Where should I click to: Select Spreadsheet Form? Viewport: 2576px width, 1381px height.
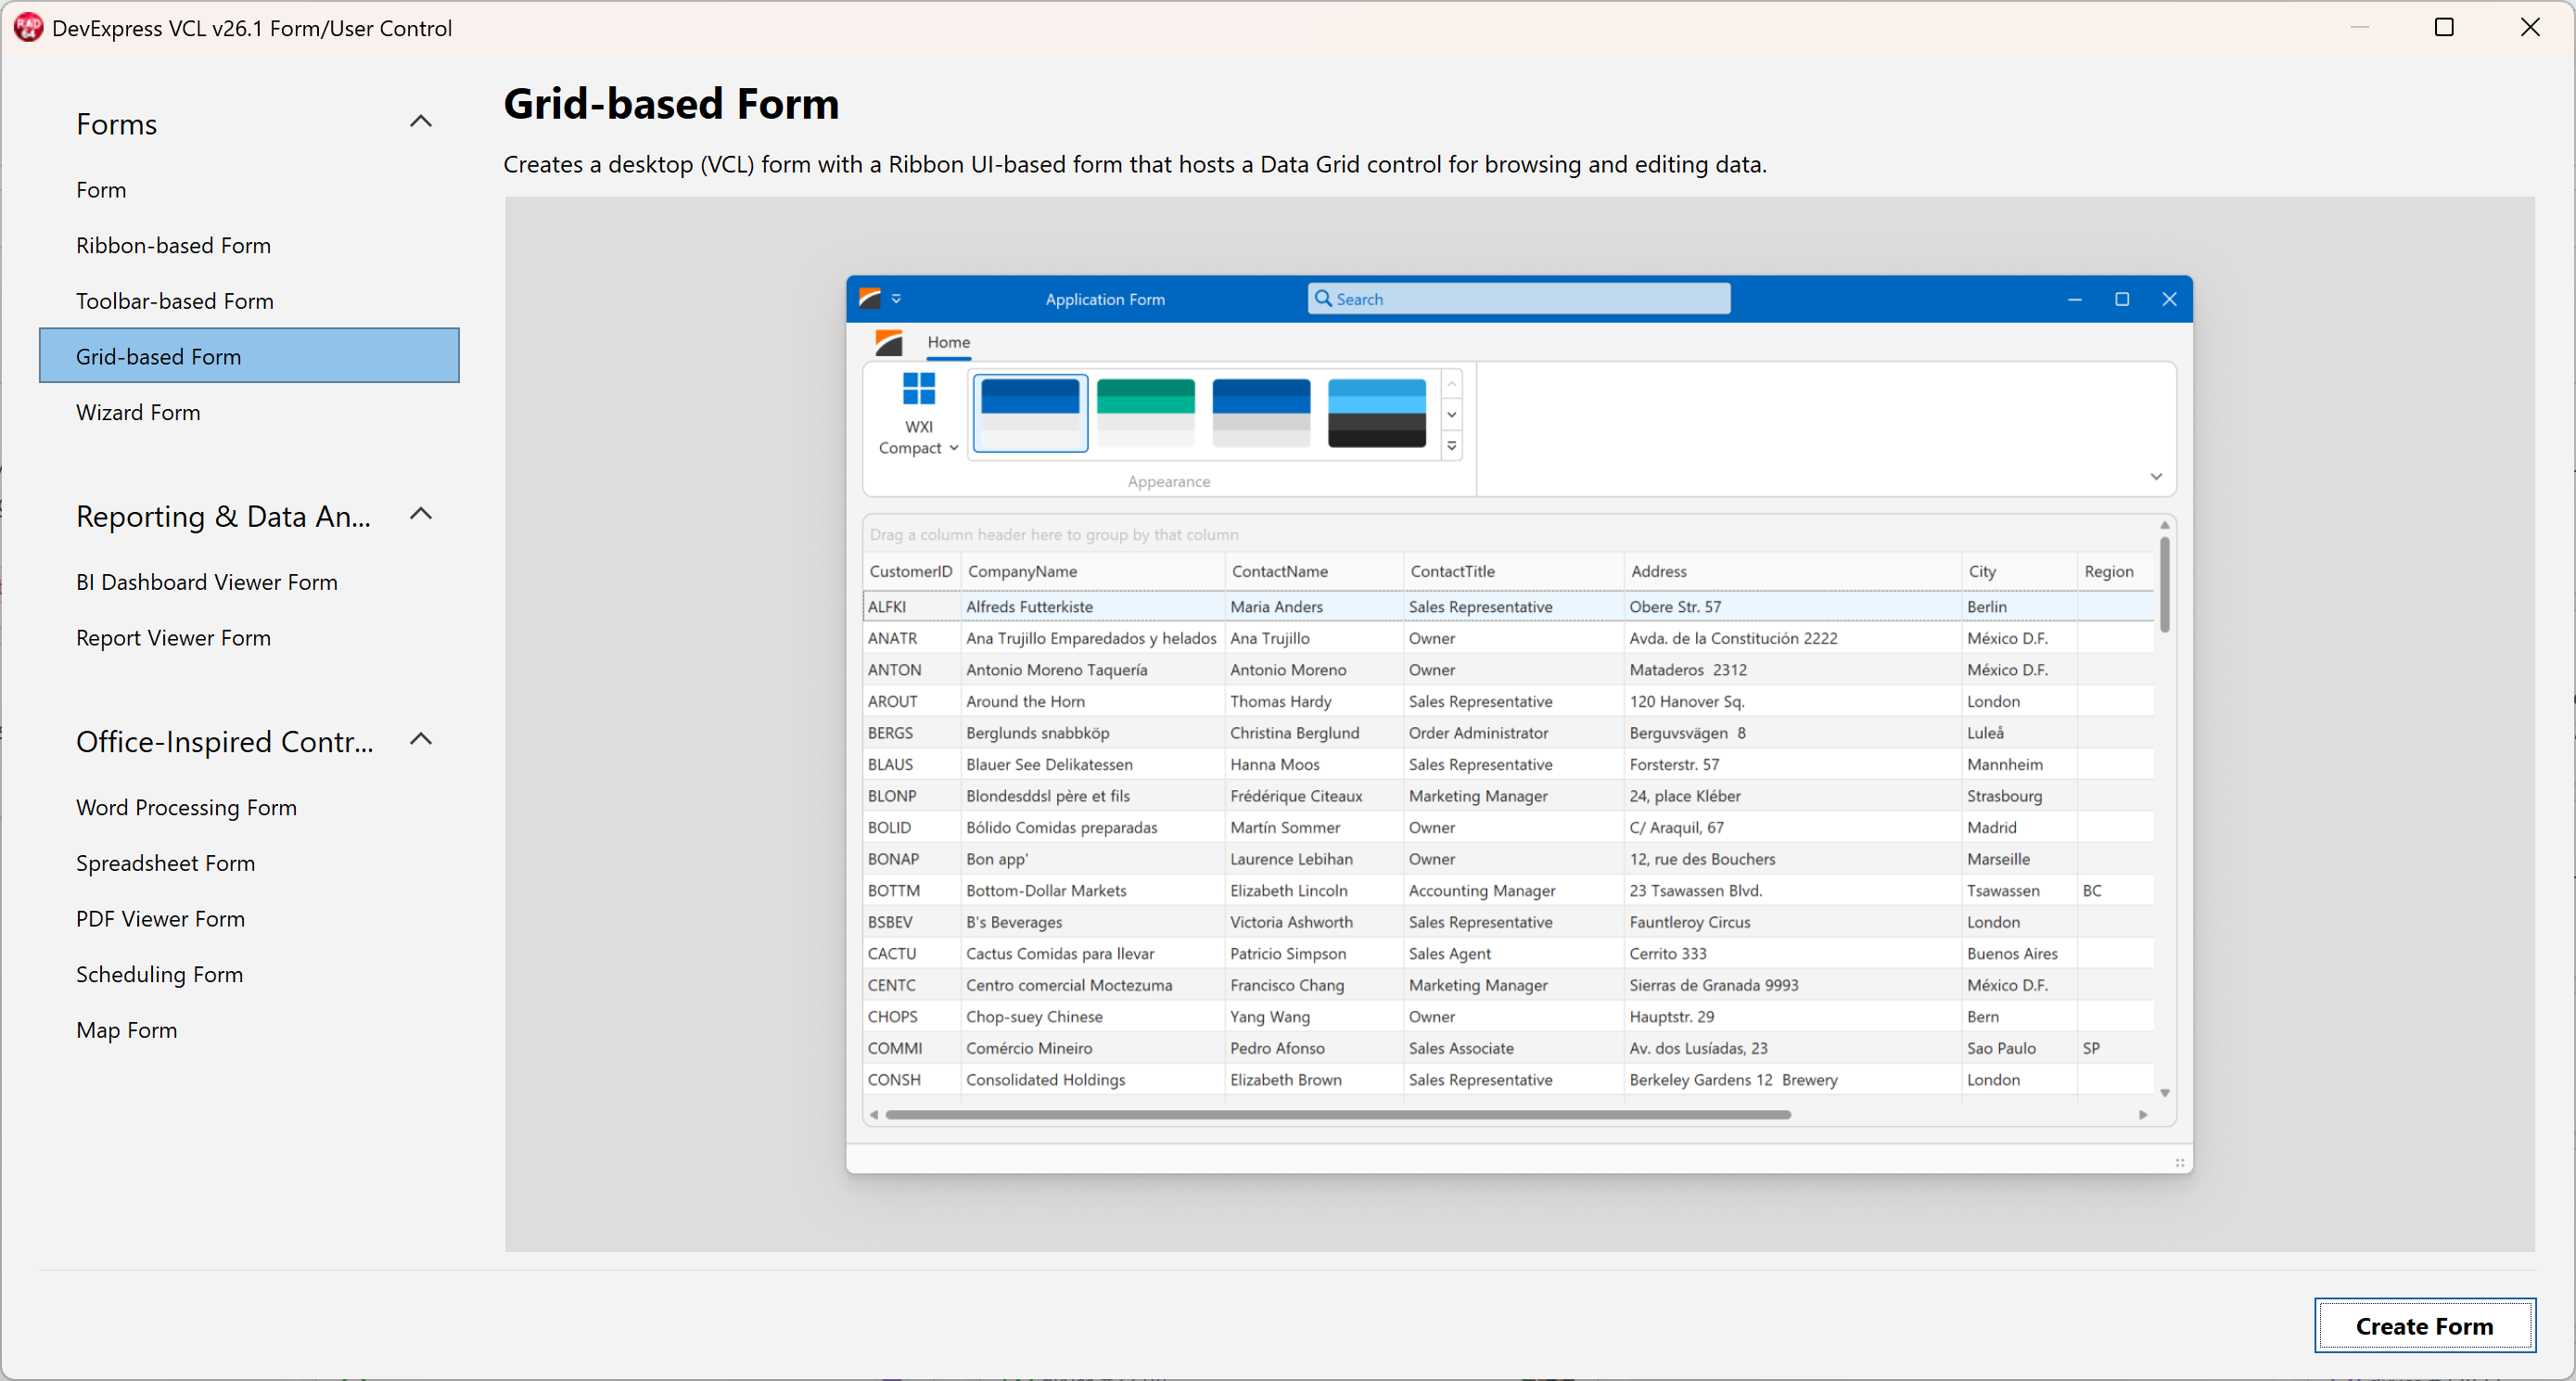(x=165, y=863)
